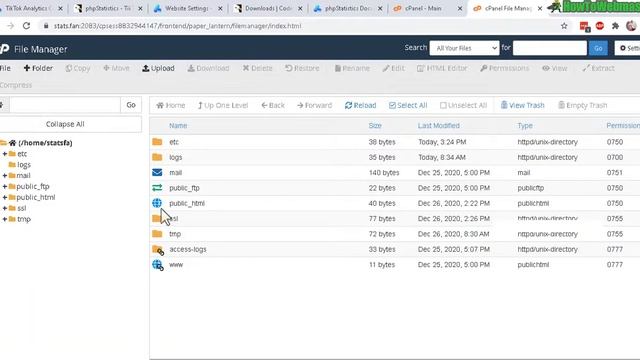Create a new Folder from toolbar
Viewport: 640px width, 360px height.
pyautogui.click(x=38, y=68)
